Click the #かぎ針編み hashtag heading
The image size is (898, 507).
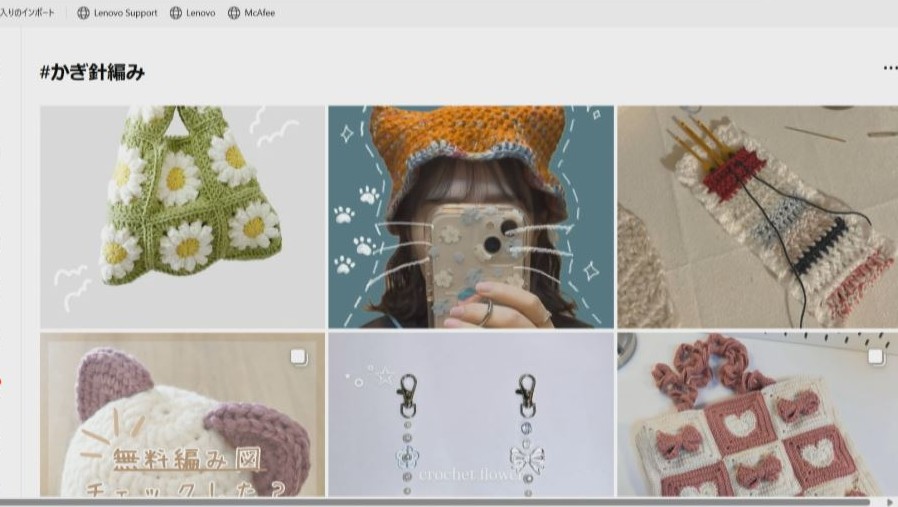pos(92,72)
